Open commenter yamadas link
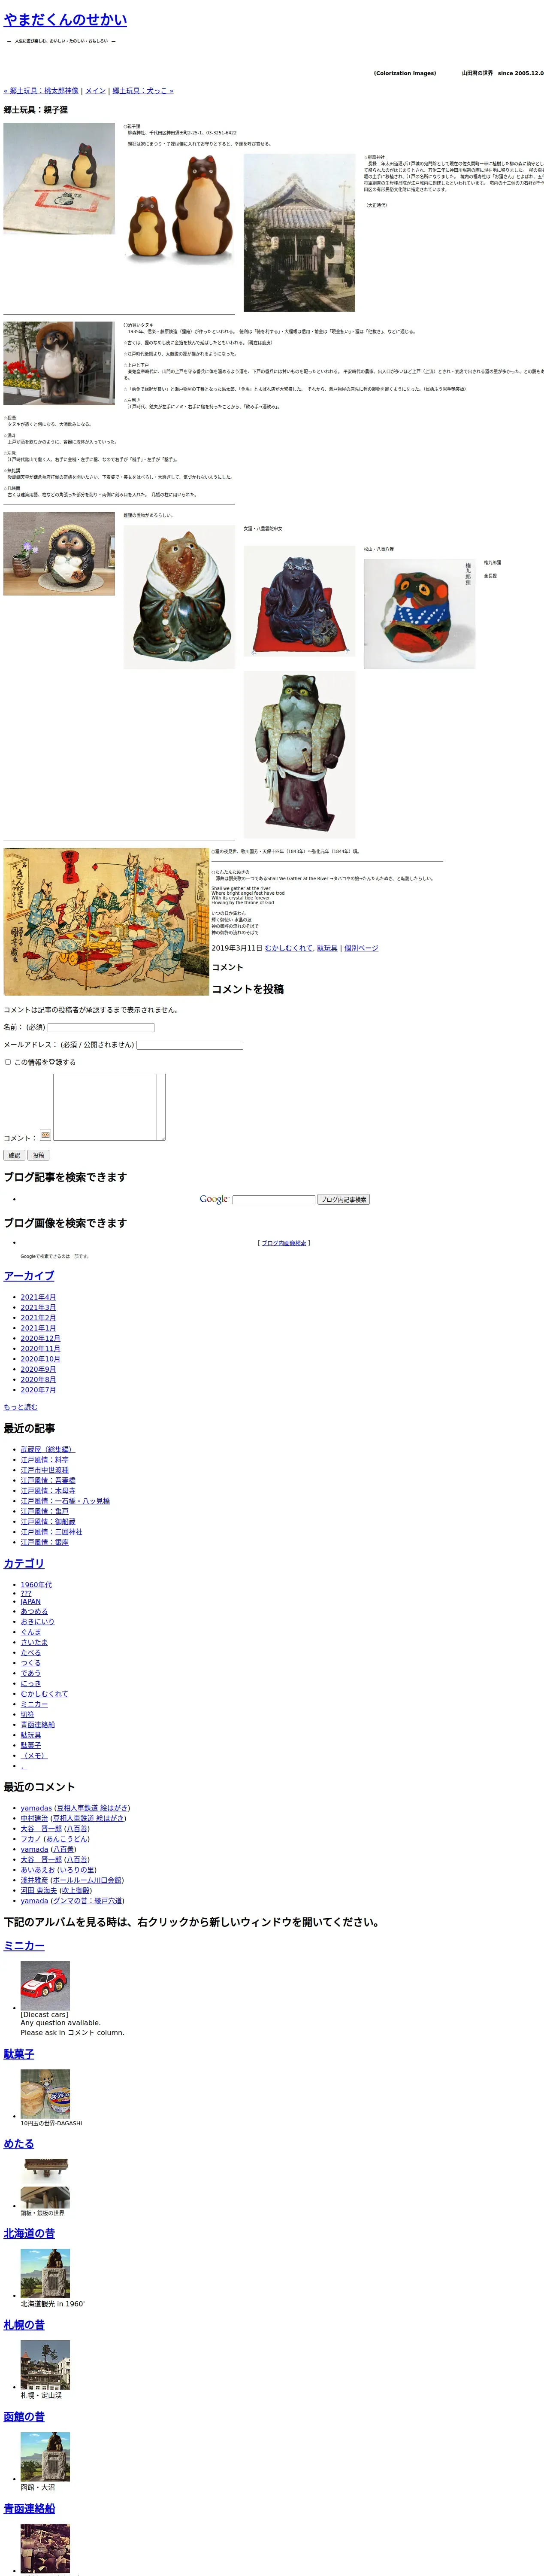544x2576 pixels. [x=36, y=1808]
